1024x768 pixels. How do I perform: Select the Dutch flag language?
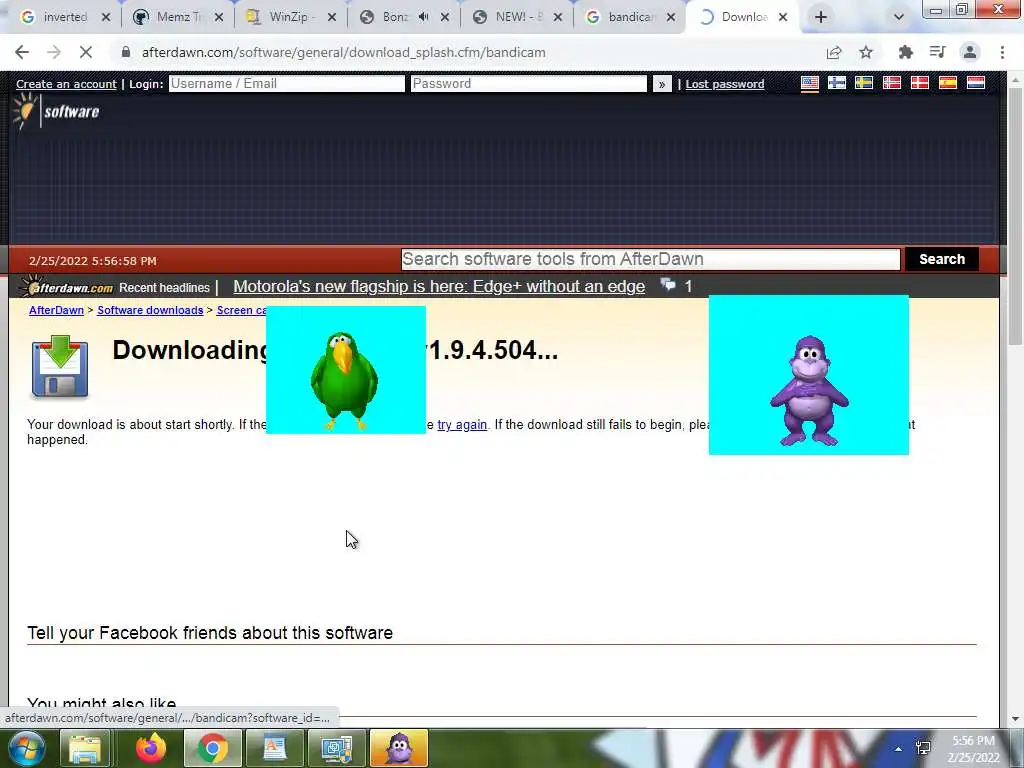[x=976, y=83]
